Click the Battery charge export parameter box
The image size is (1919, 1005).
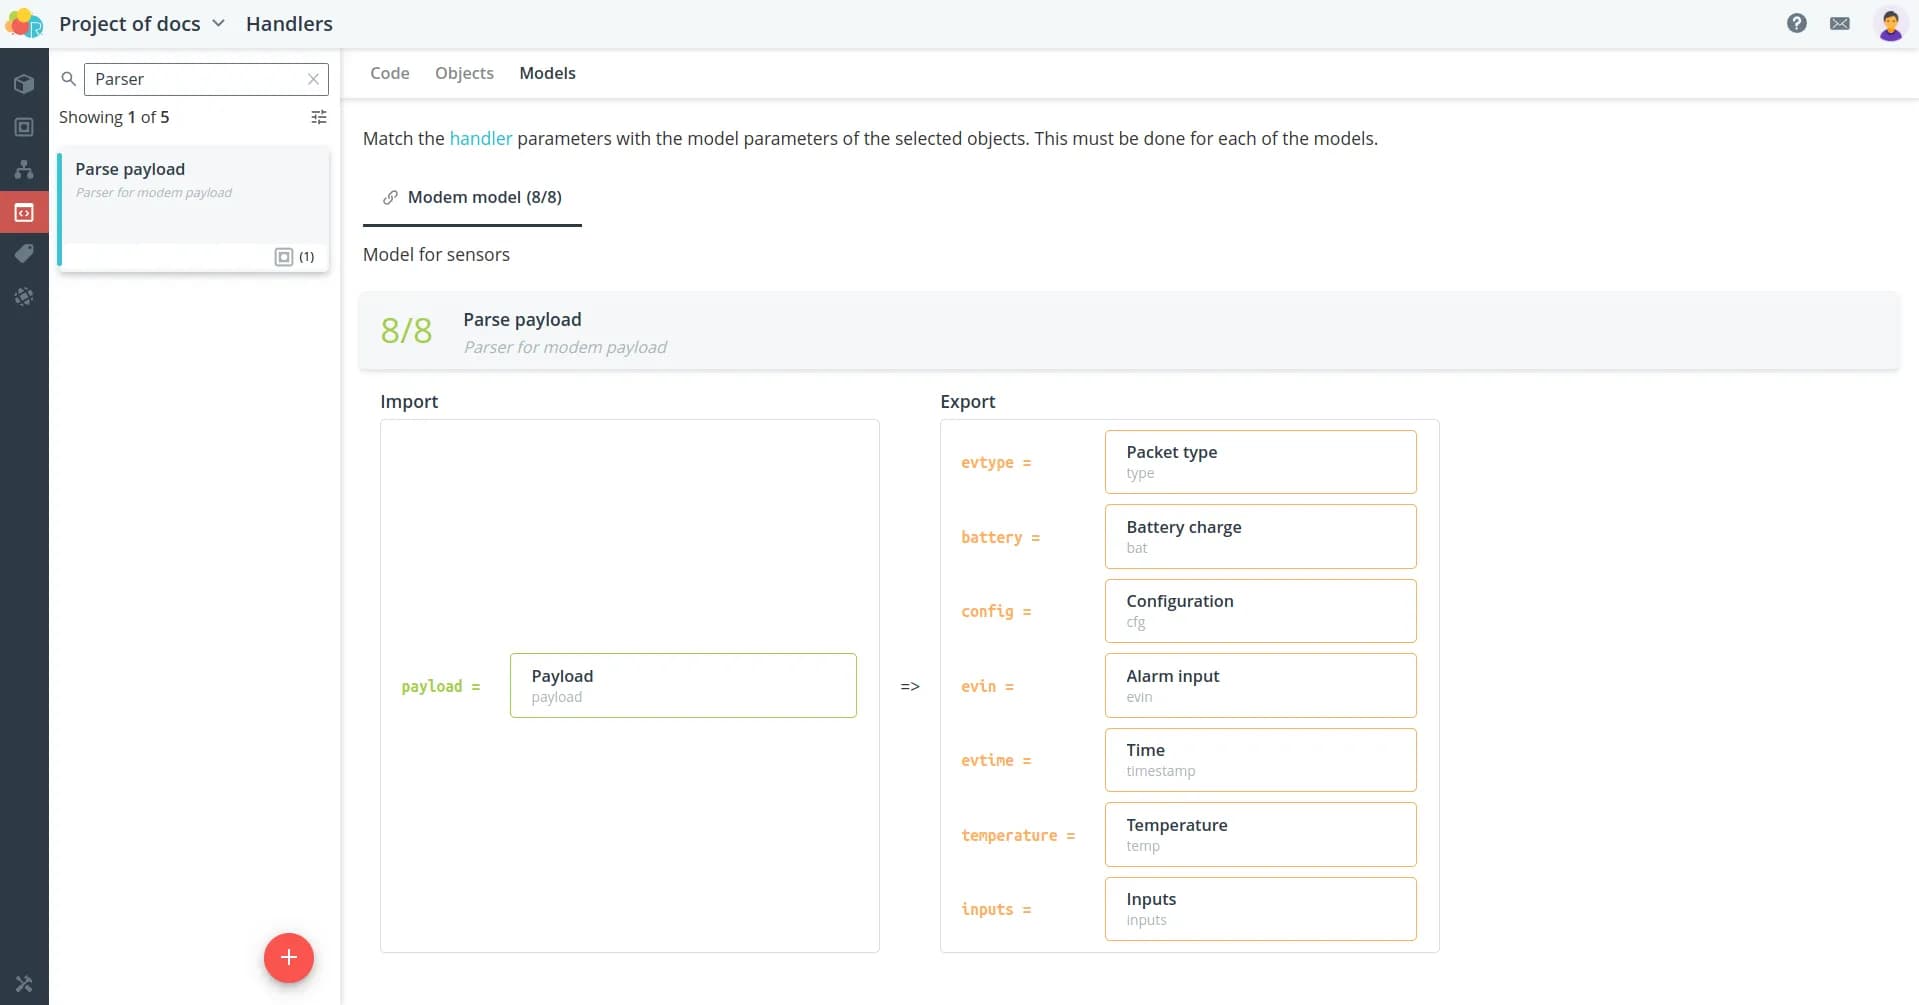click(1260, 537)
